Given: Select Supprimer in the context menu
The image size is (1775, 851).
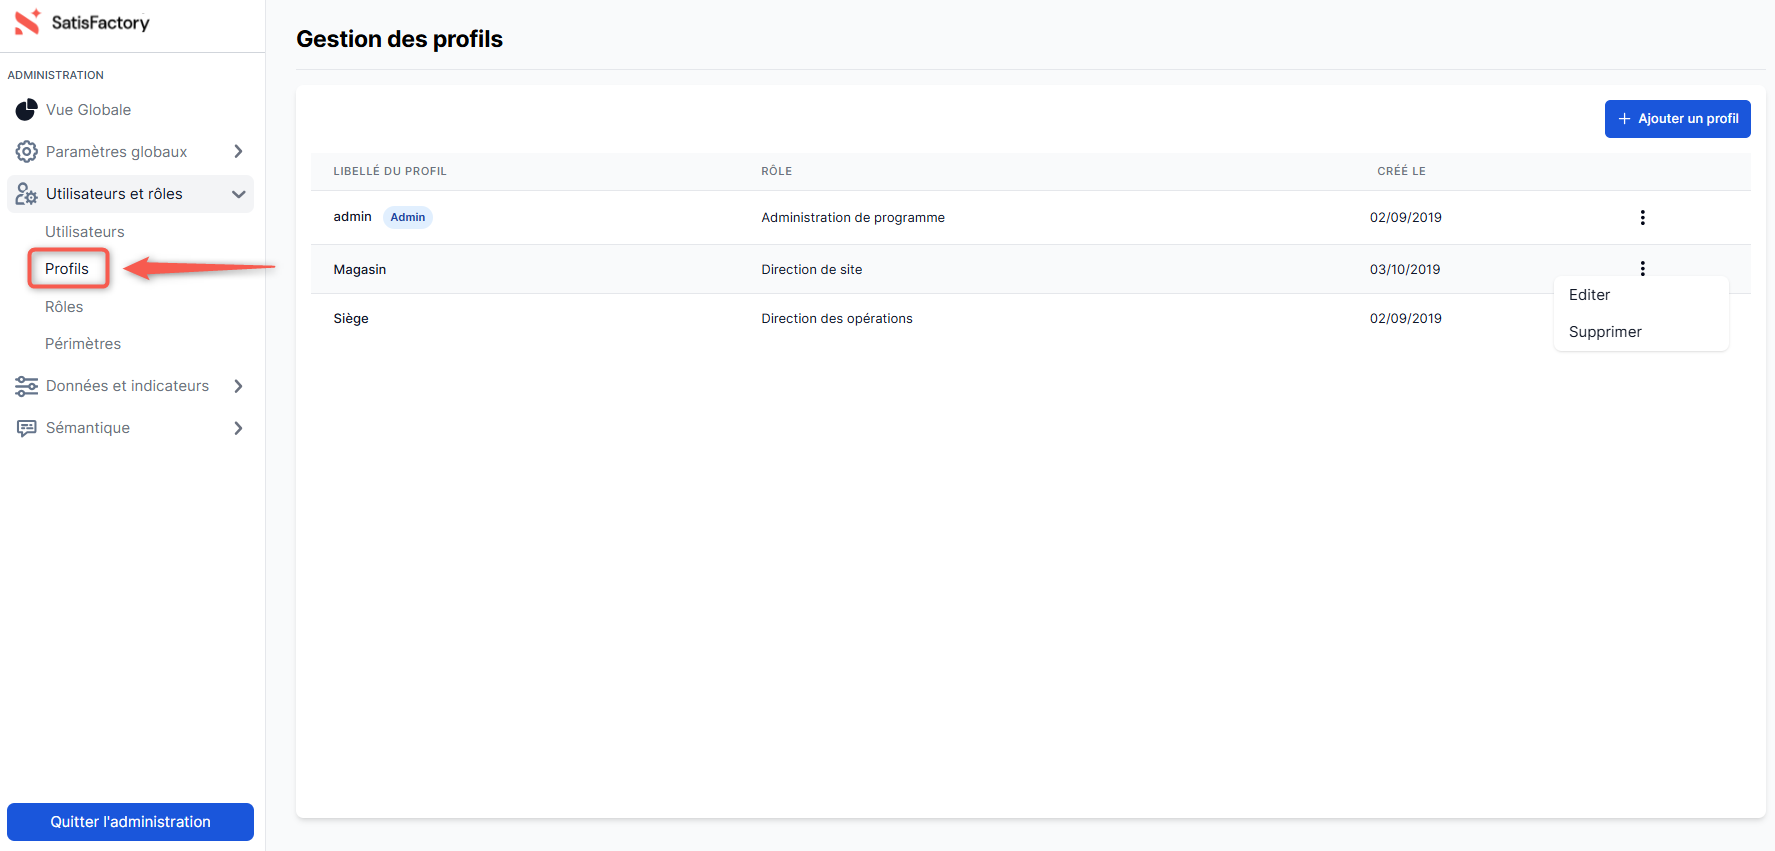Looking at the screenshot, I should pyautogui.click(x=1605, y=332).
